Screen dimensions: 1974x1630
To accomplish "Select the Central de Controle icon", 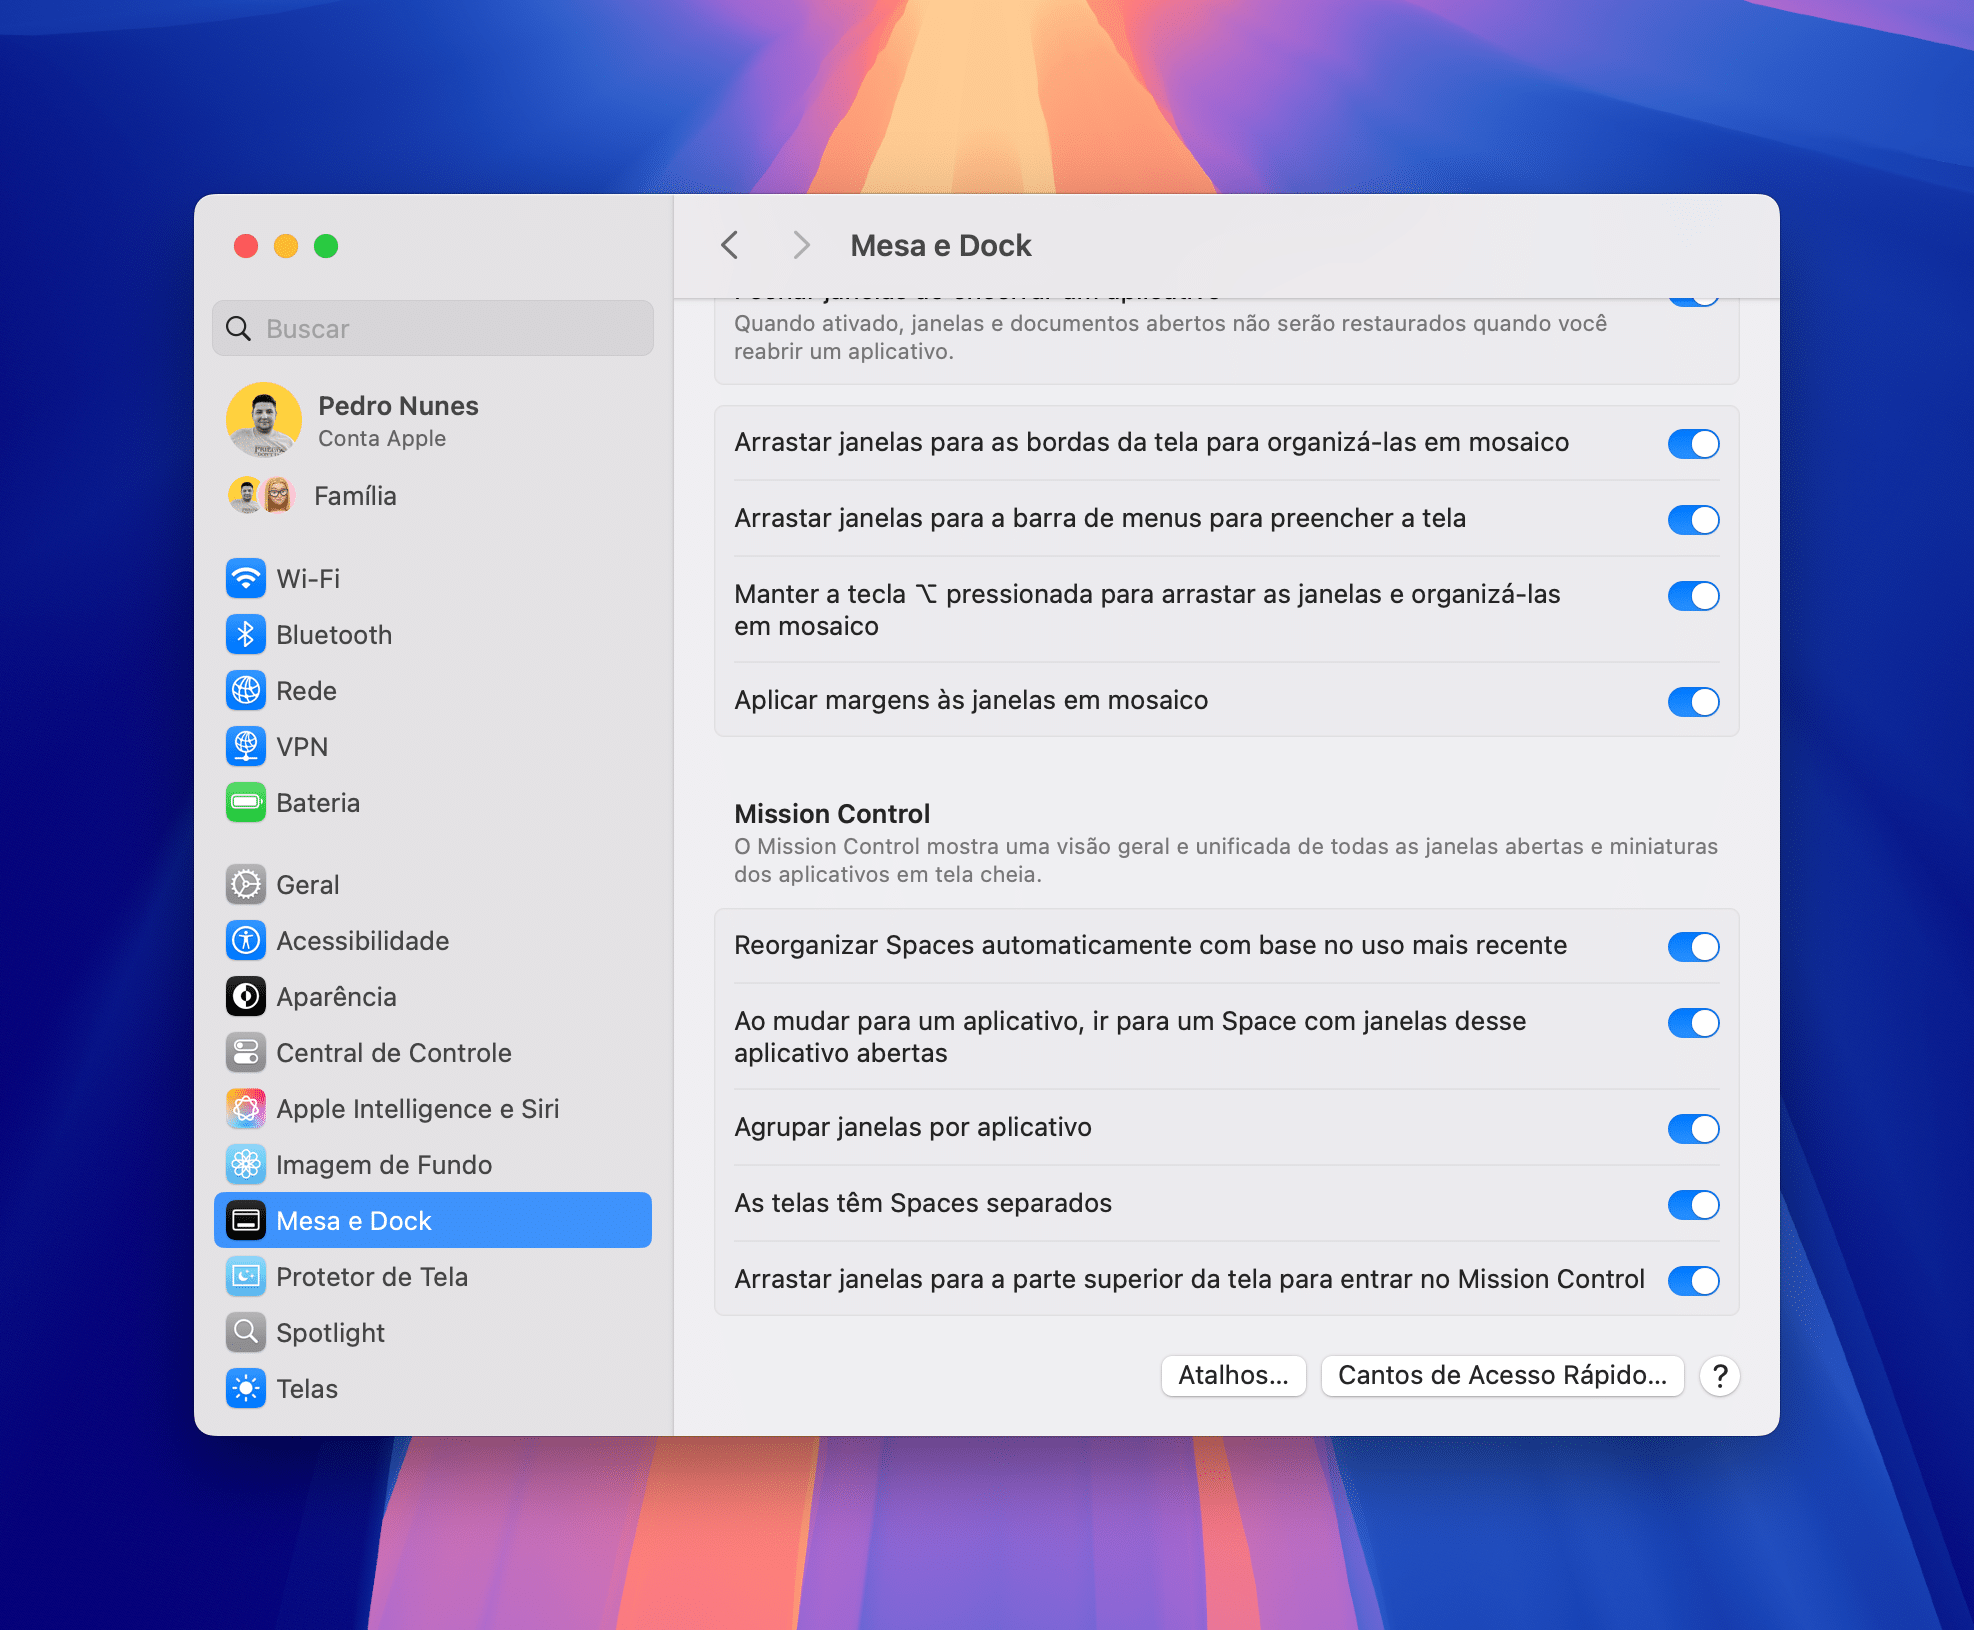I will (246, 1052).
